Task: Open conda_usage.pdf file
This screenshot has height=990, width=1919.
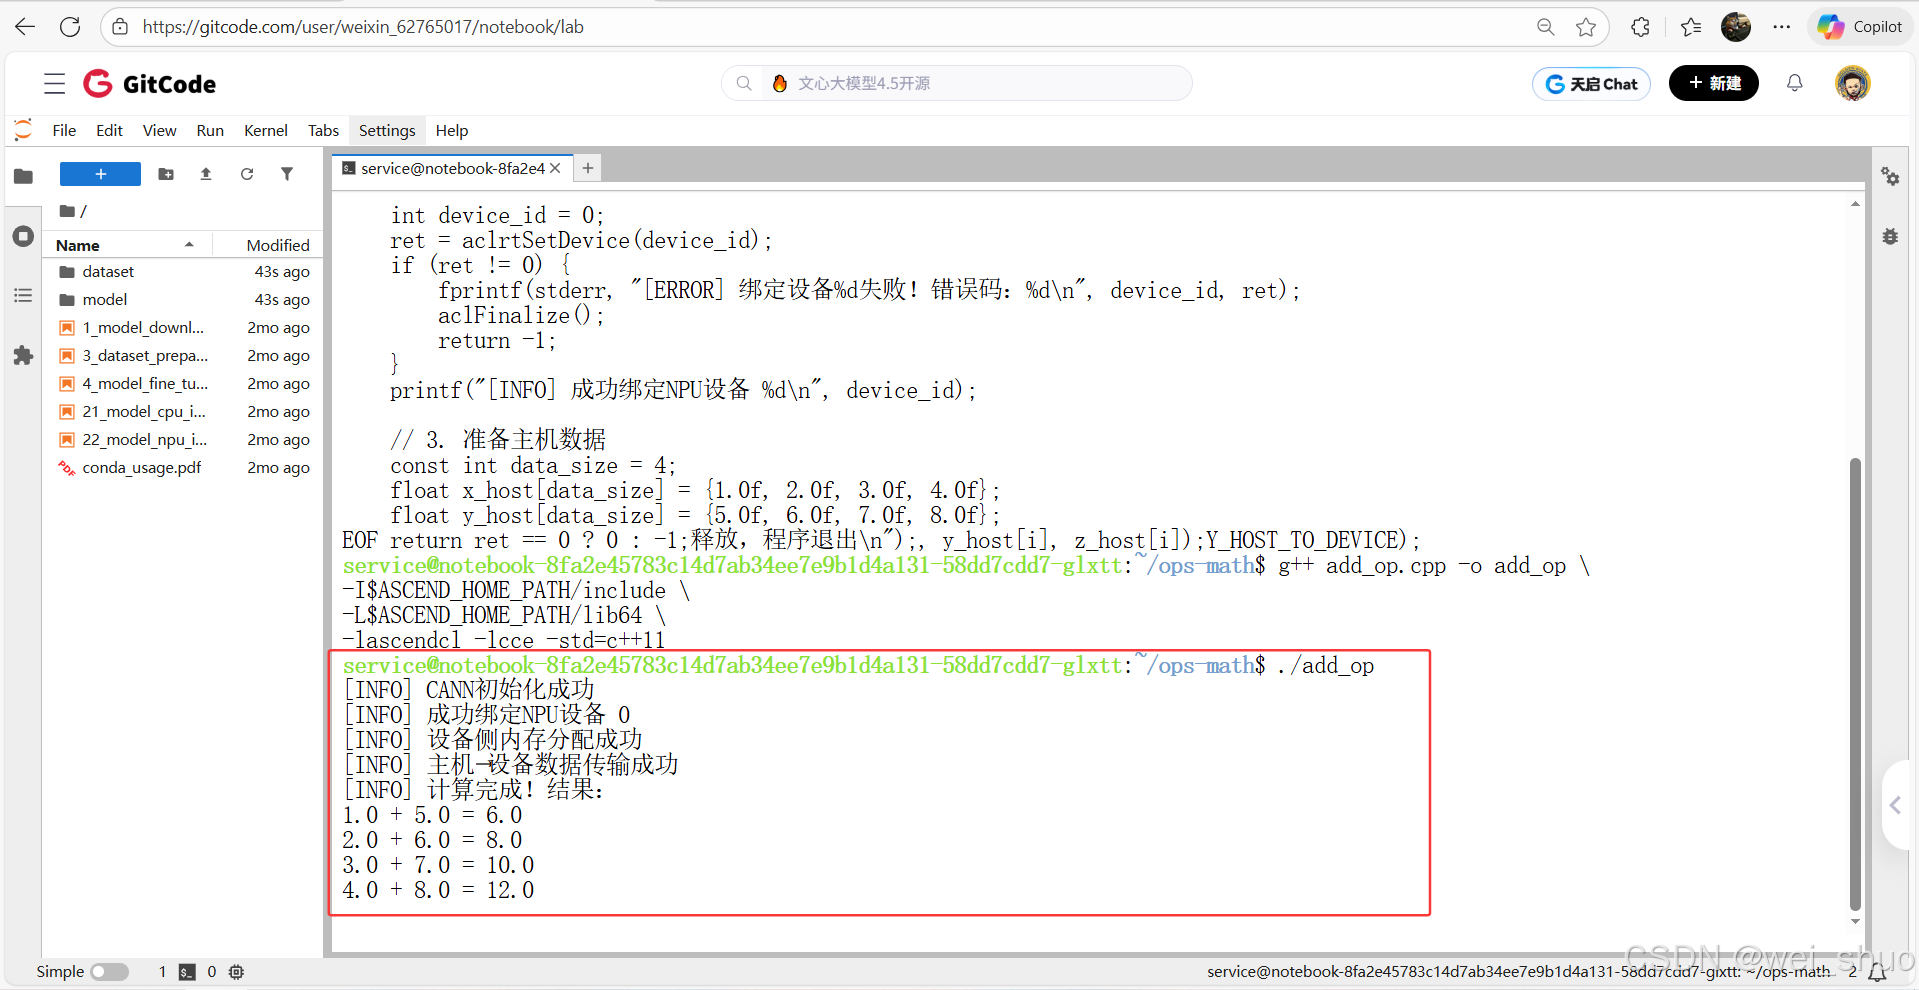Action: click(x=184, y=468)
